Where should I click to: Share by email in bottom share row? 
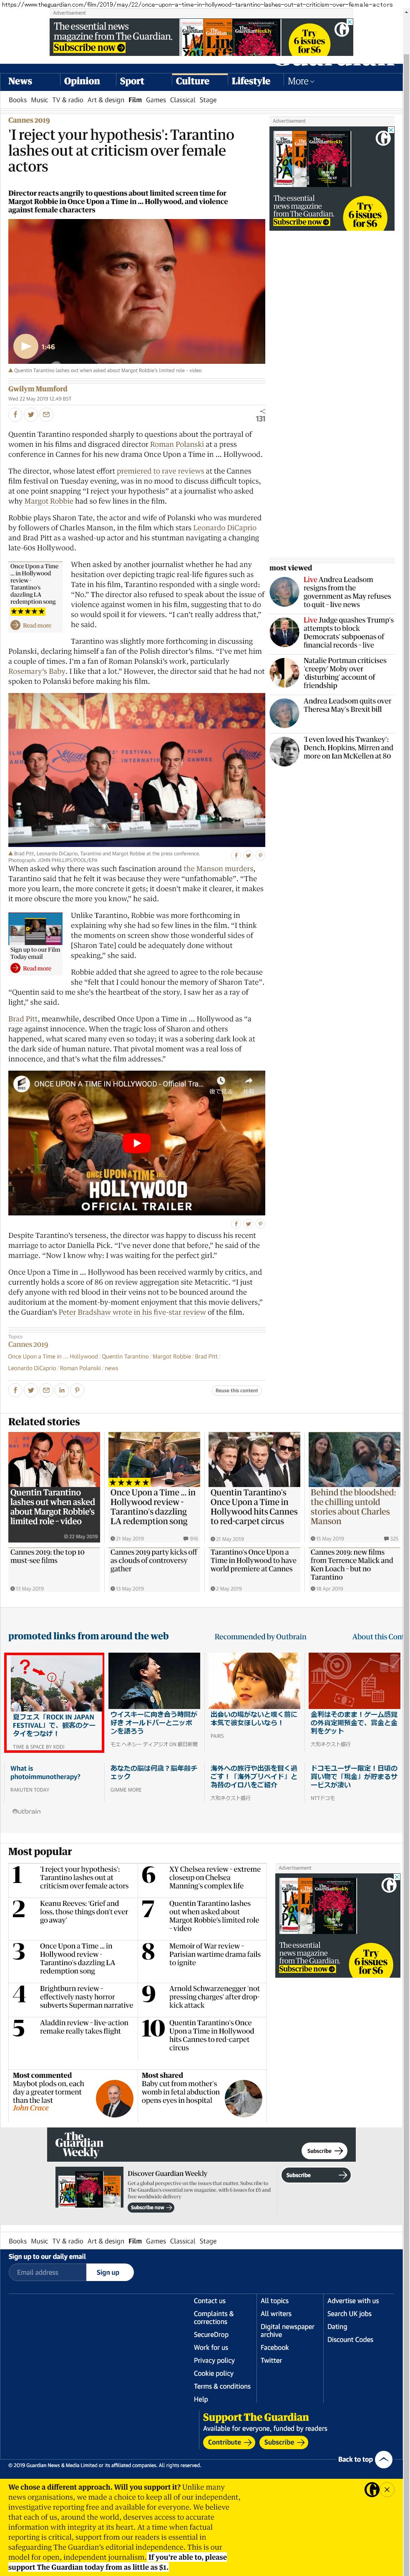tap(46, 1390)
